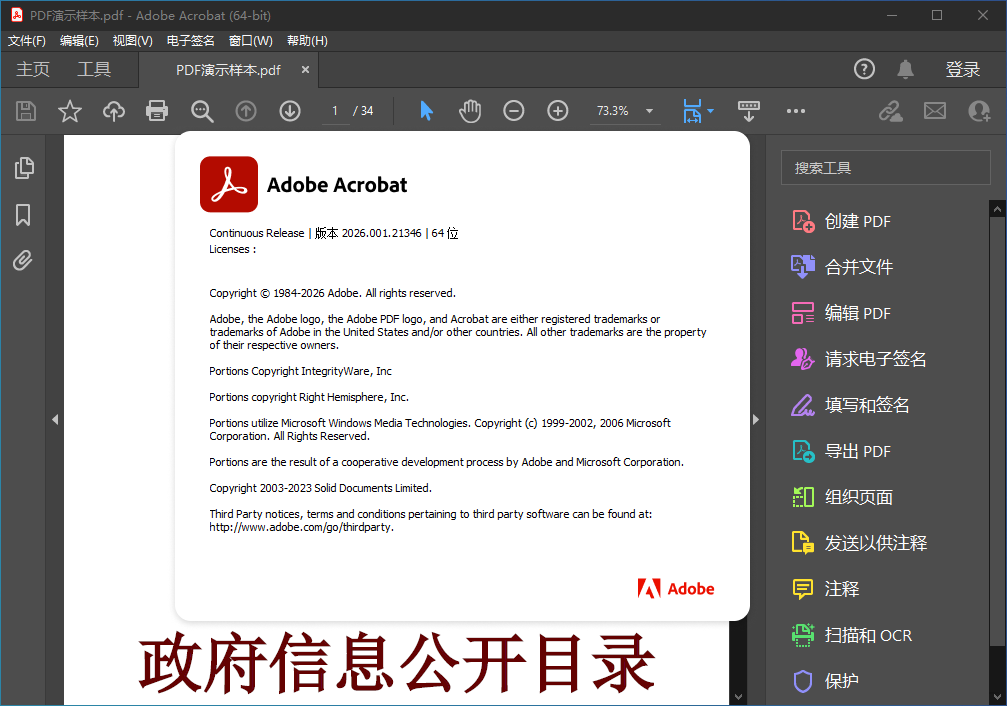Click the tools pane scroll up arrow
This screenshot has width=1007, height=706.
pyautogui.click(x=997, y=209)
